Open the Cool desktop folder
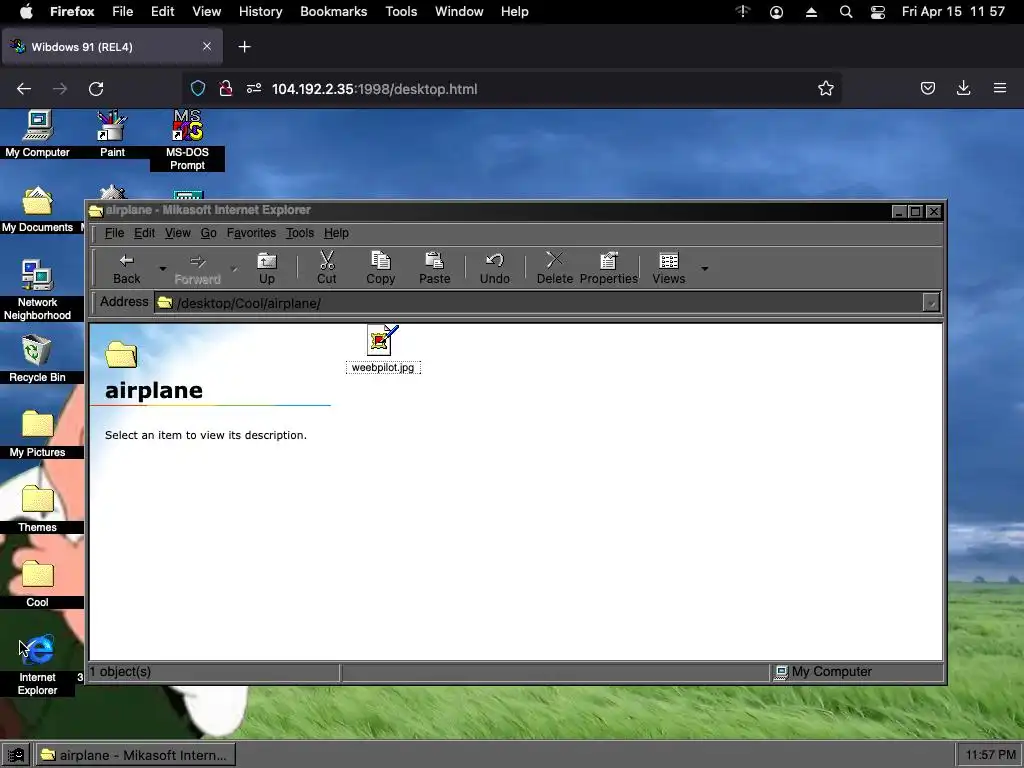The height and width of the screenshot is (768, 1024). coord(37,584)
